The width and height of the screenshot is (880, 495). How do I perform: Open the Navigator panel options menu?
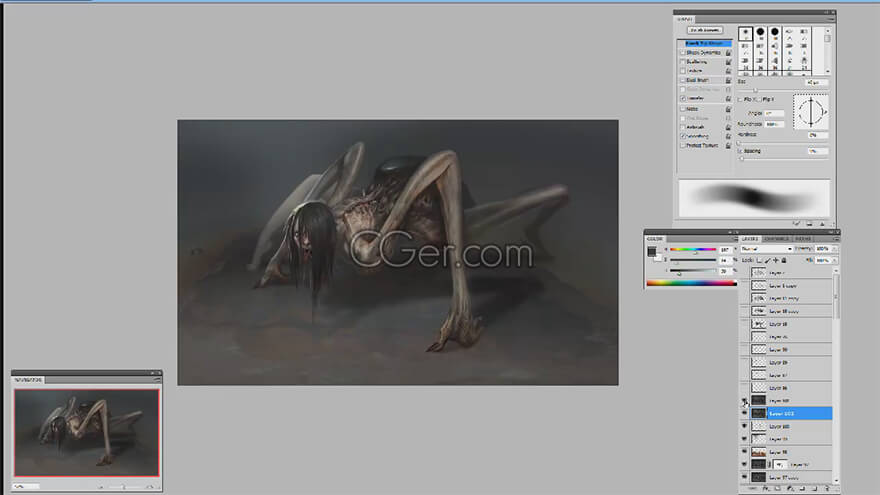158,380
